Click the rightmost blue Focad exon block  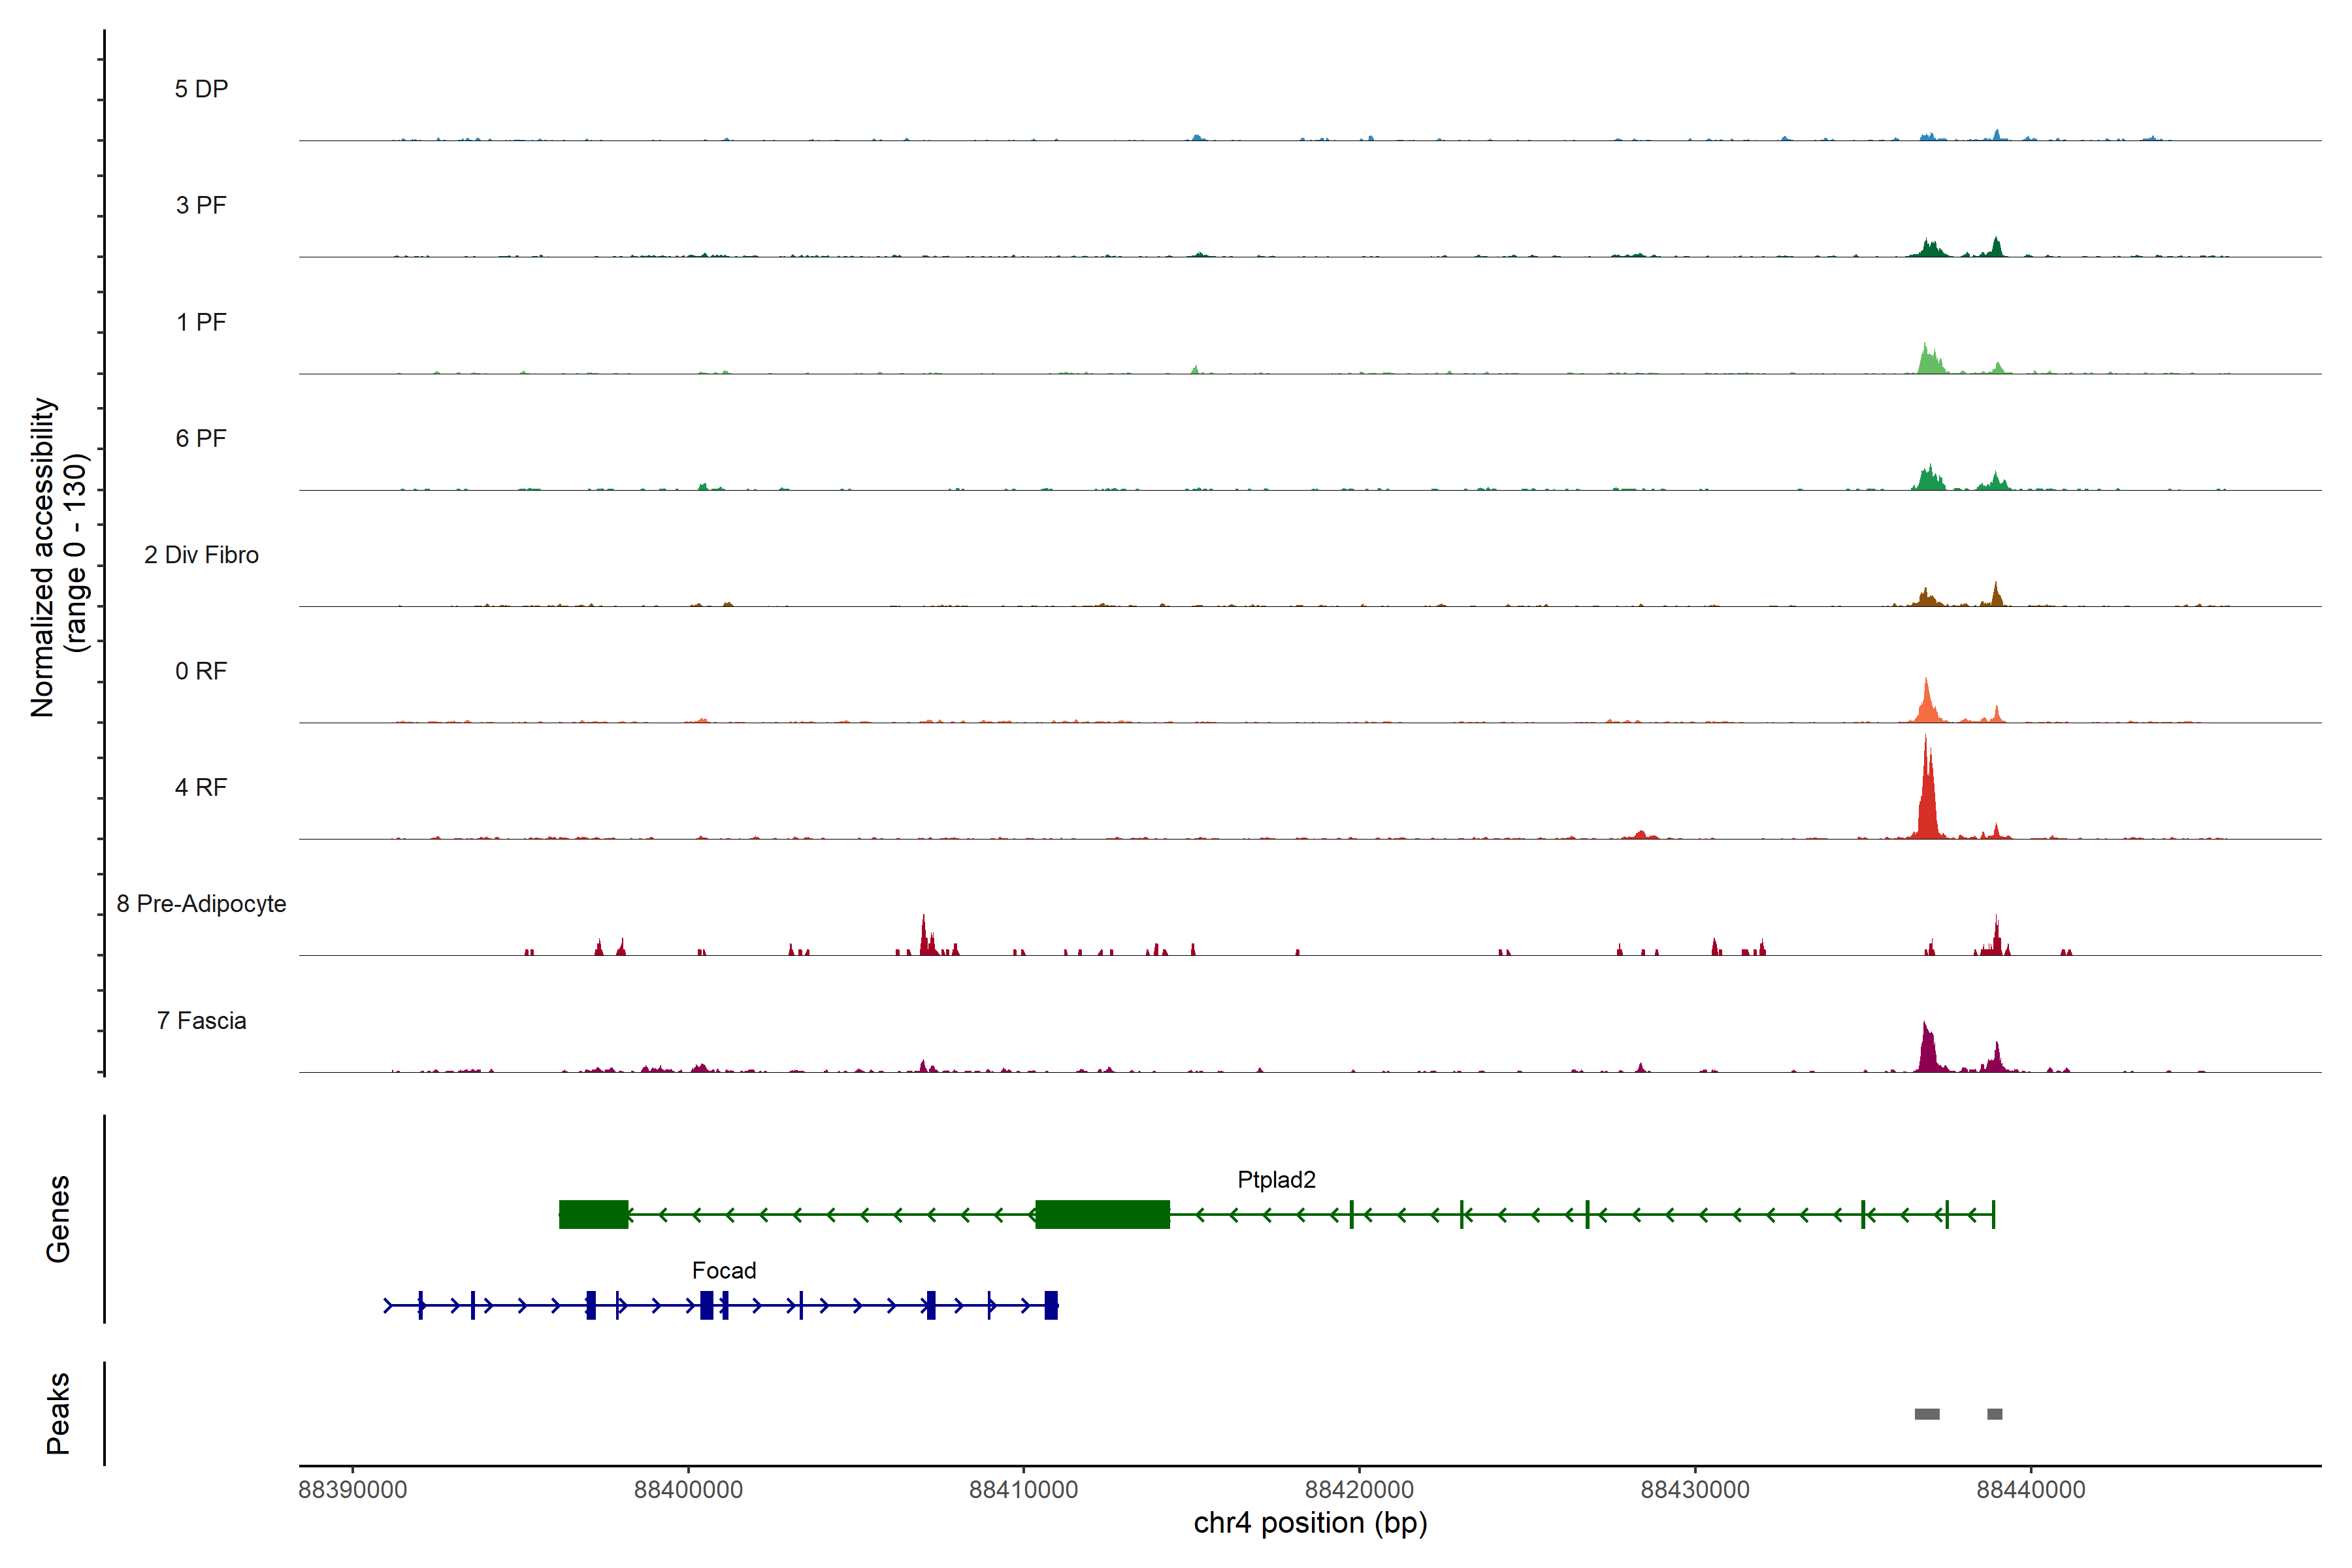(1051, 1306)
